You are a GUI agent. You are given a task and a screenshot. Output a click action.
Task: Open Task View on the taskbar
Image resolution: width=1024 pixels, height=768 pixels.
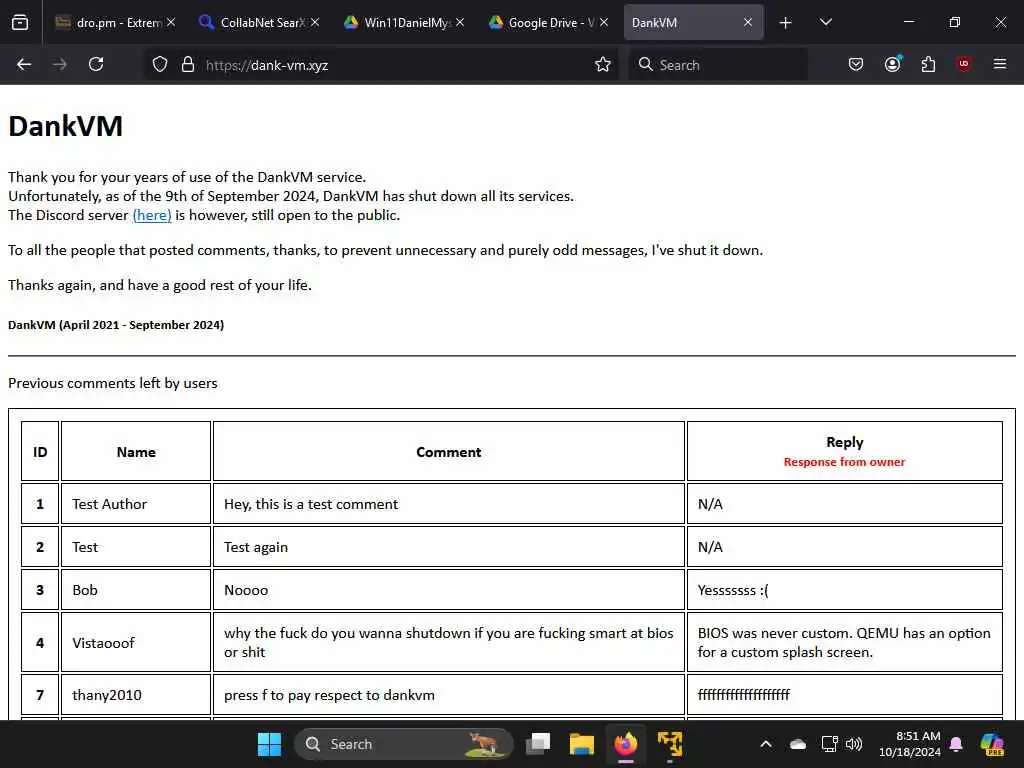pos(538,744)
